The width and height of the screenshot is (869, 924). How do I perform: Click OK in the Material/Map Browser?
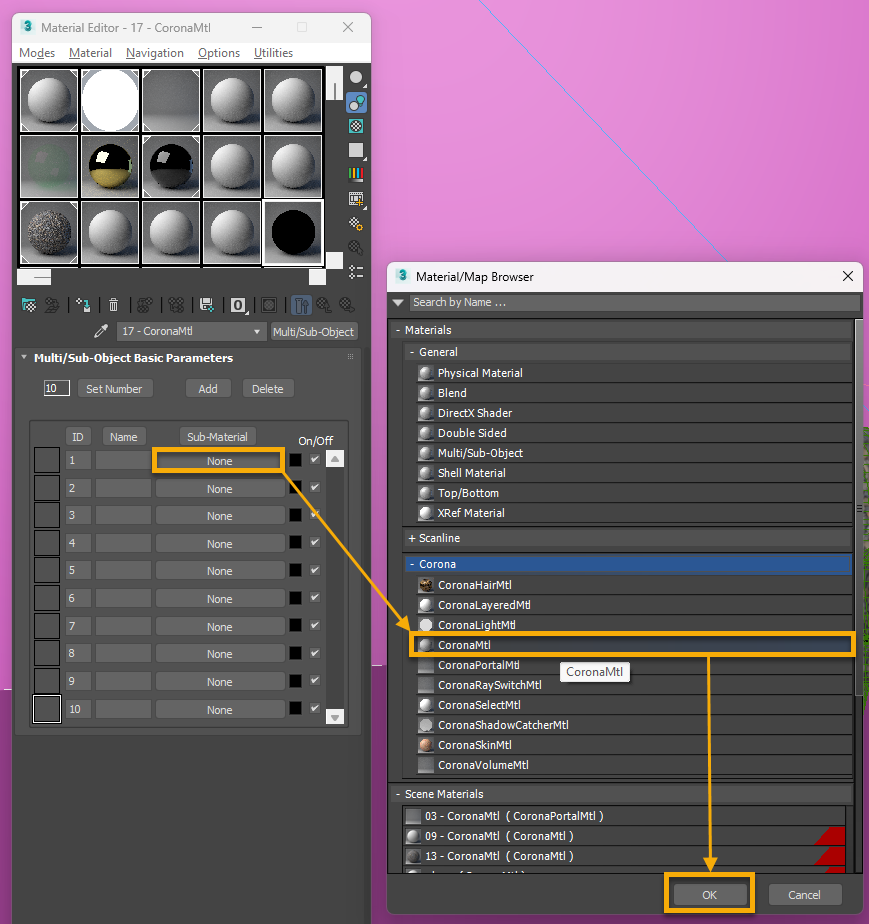[x=709, y=895]
